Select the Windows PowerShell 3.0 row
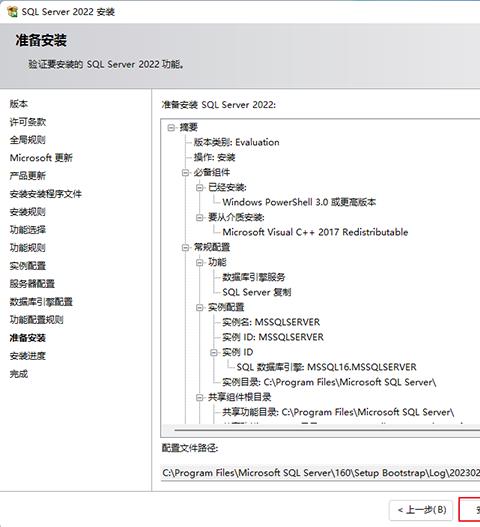The width and height of the screenshot is (480, 527). pos(299,202)
